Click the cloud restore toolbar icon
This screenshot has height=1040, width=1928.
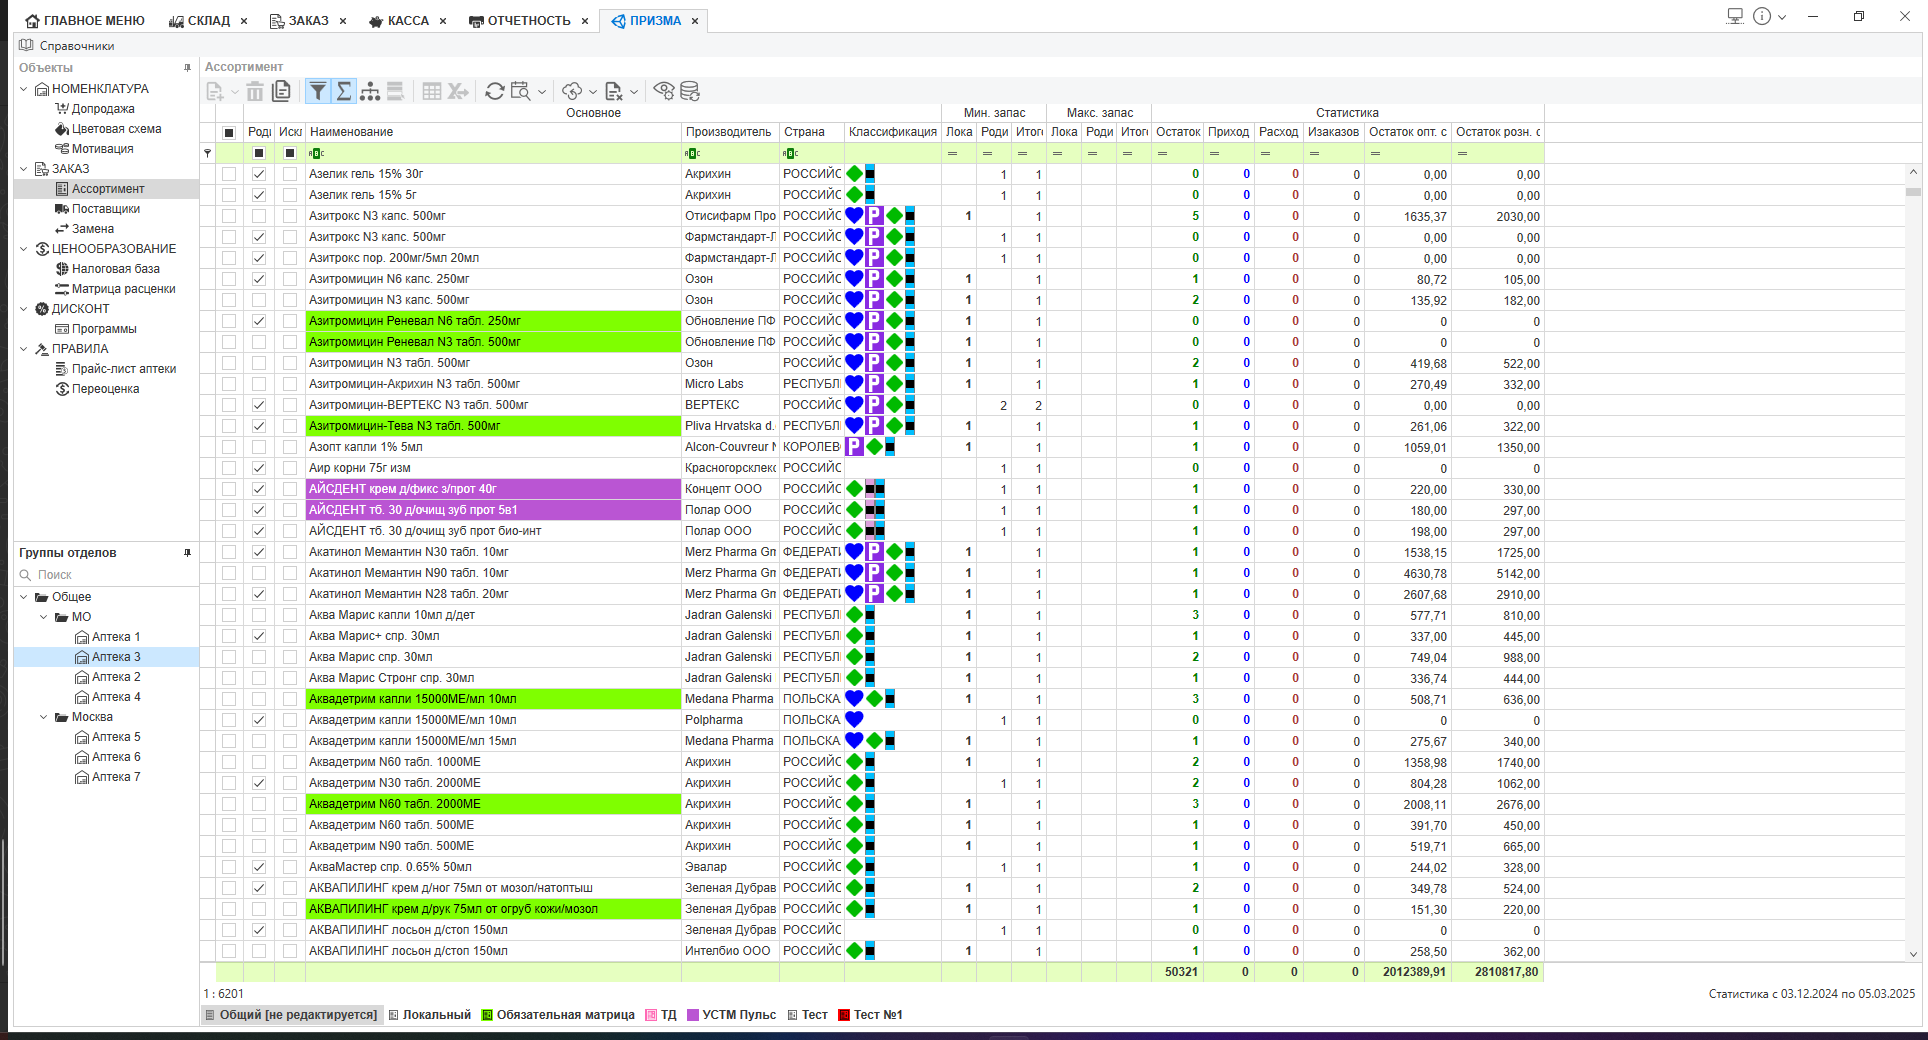click(572, 91)
